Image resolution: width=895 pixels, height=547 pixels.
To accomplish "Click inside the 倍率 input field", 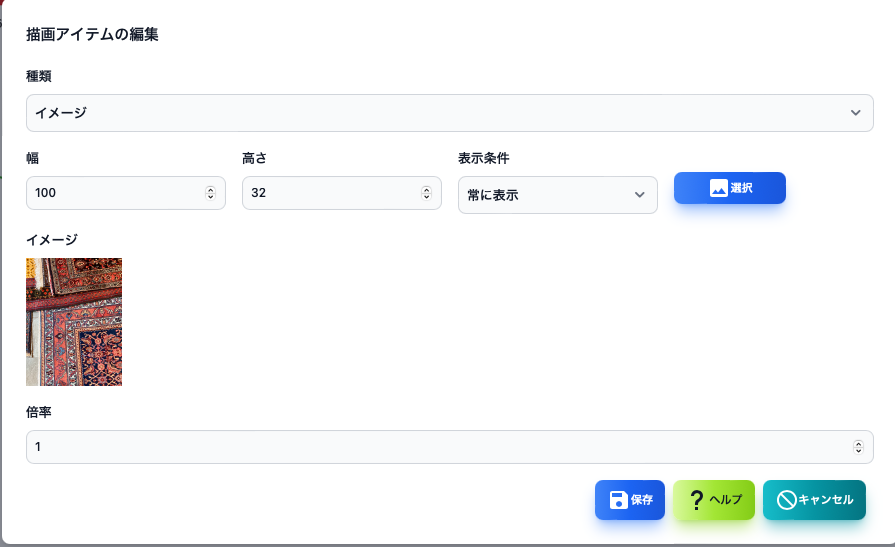I will [450, 447].
